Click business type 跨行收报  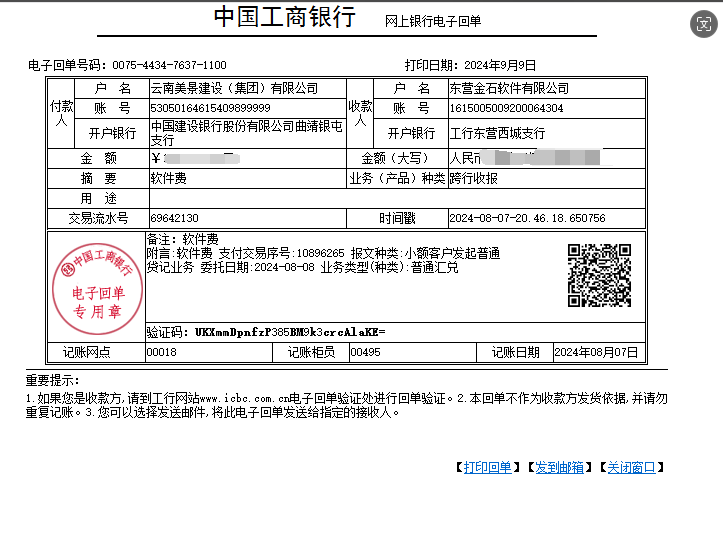(x=474, y=178)
